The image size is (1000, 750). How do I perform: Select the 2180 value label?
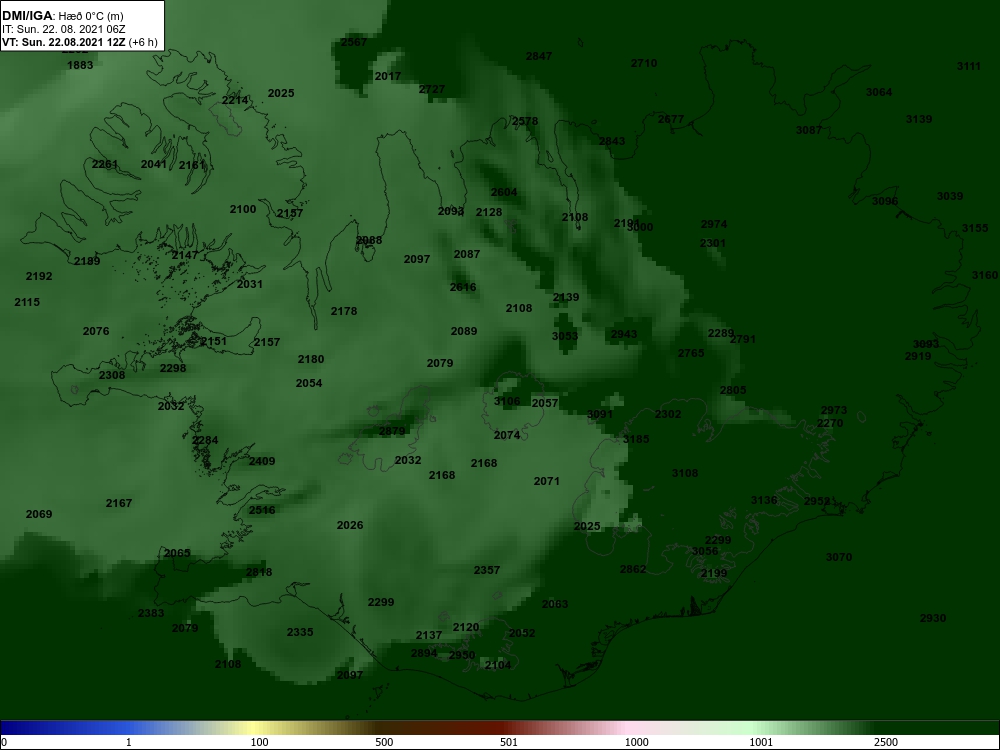point(311,359)
